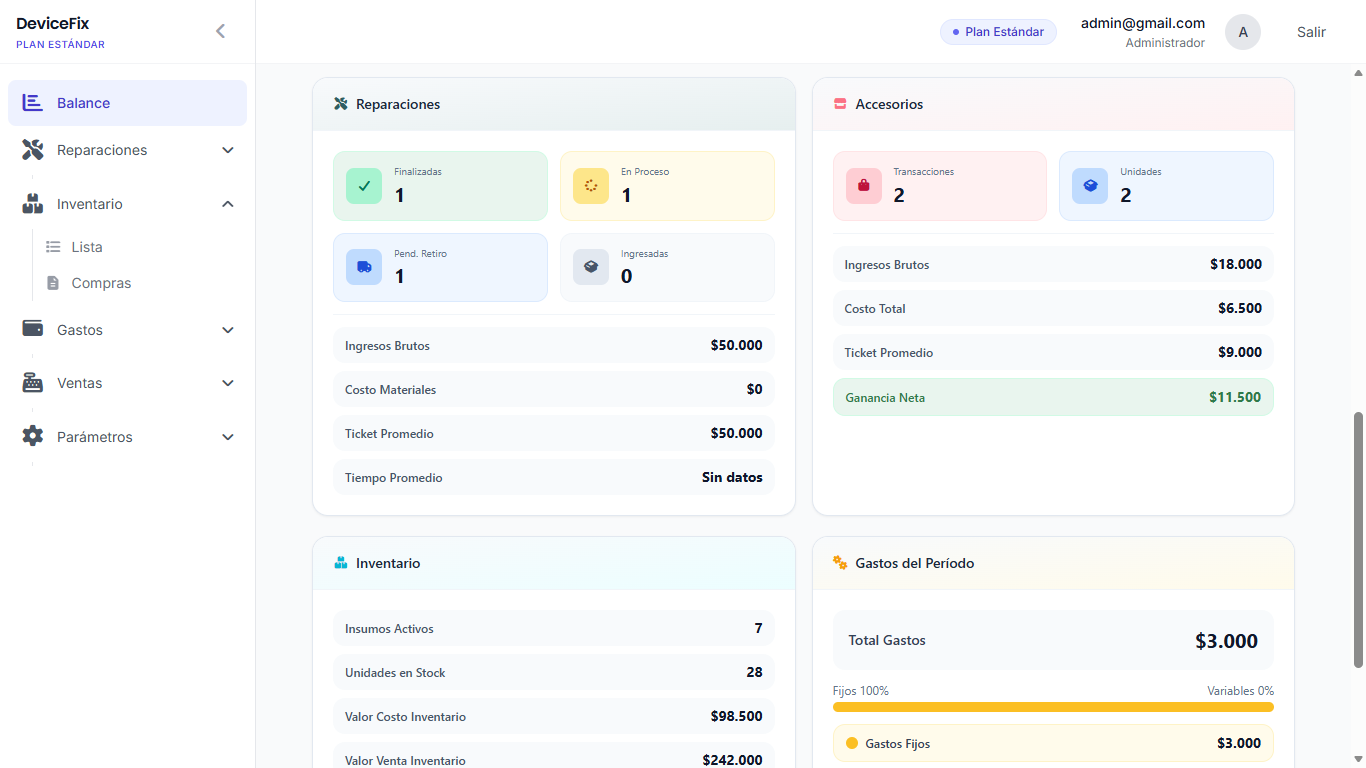Click the green Finalizadas checkmark icon

click(x=363, y=185)
